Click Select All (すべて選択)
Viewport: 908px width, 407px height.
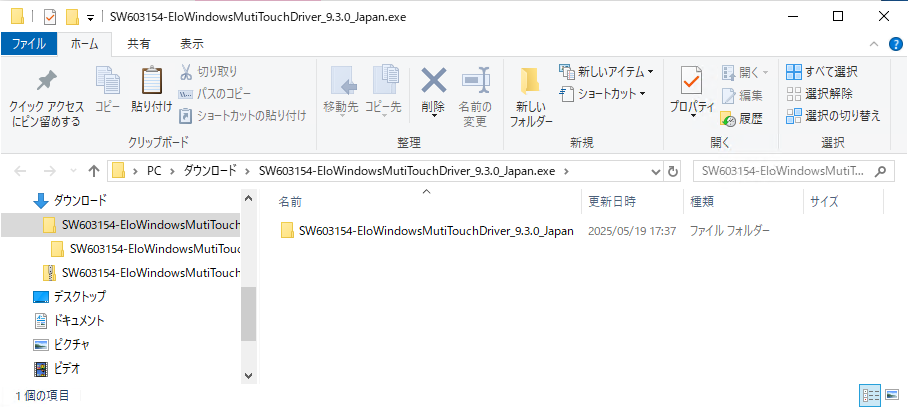pos(821,72)
